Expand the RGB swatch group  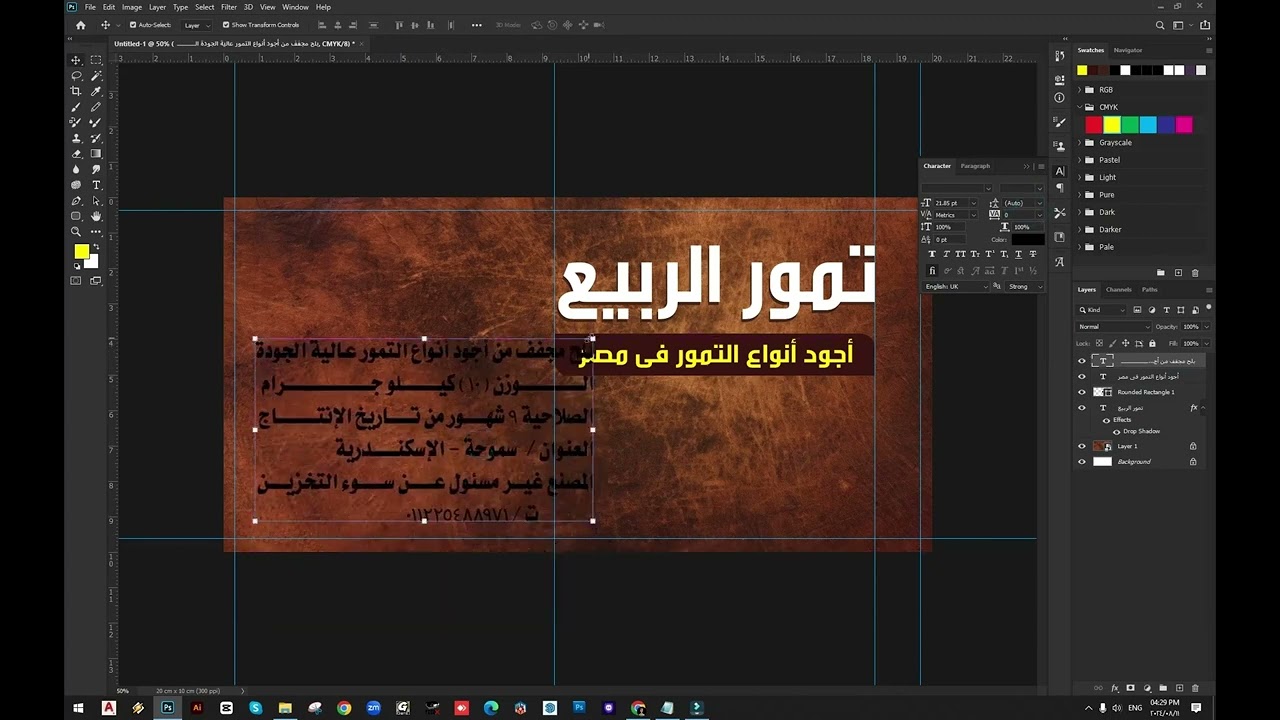click(x=1080, y=90)
